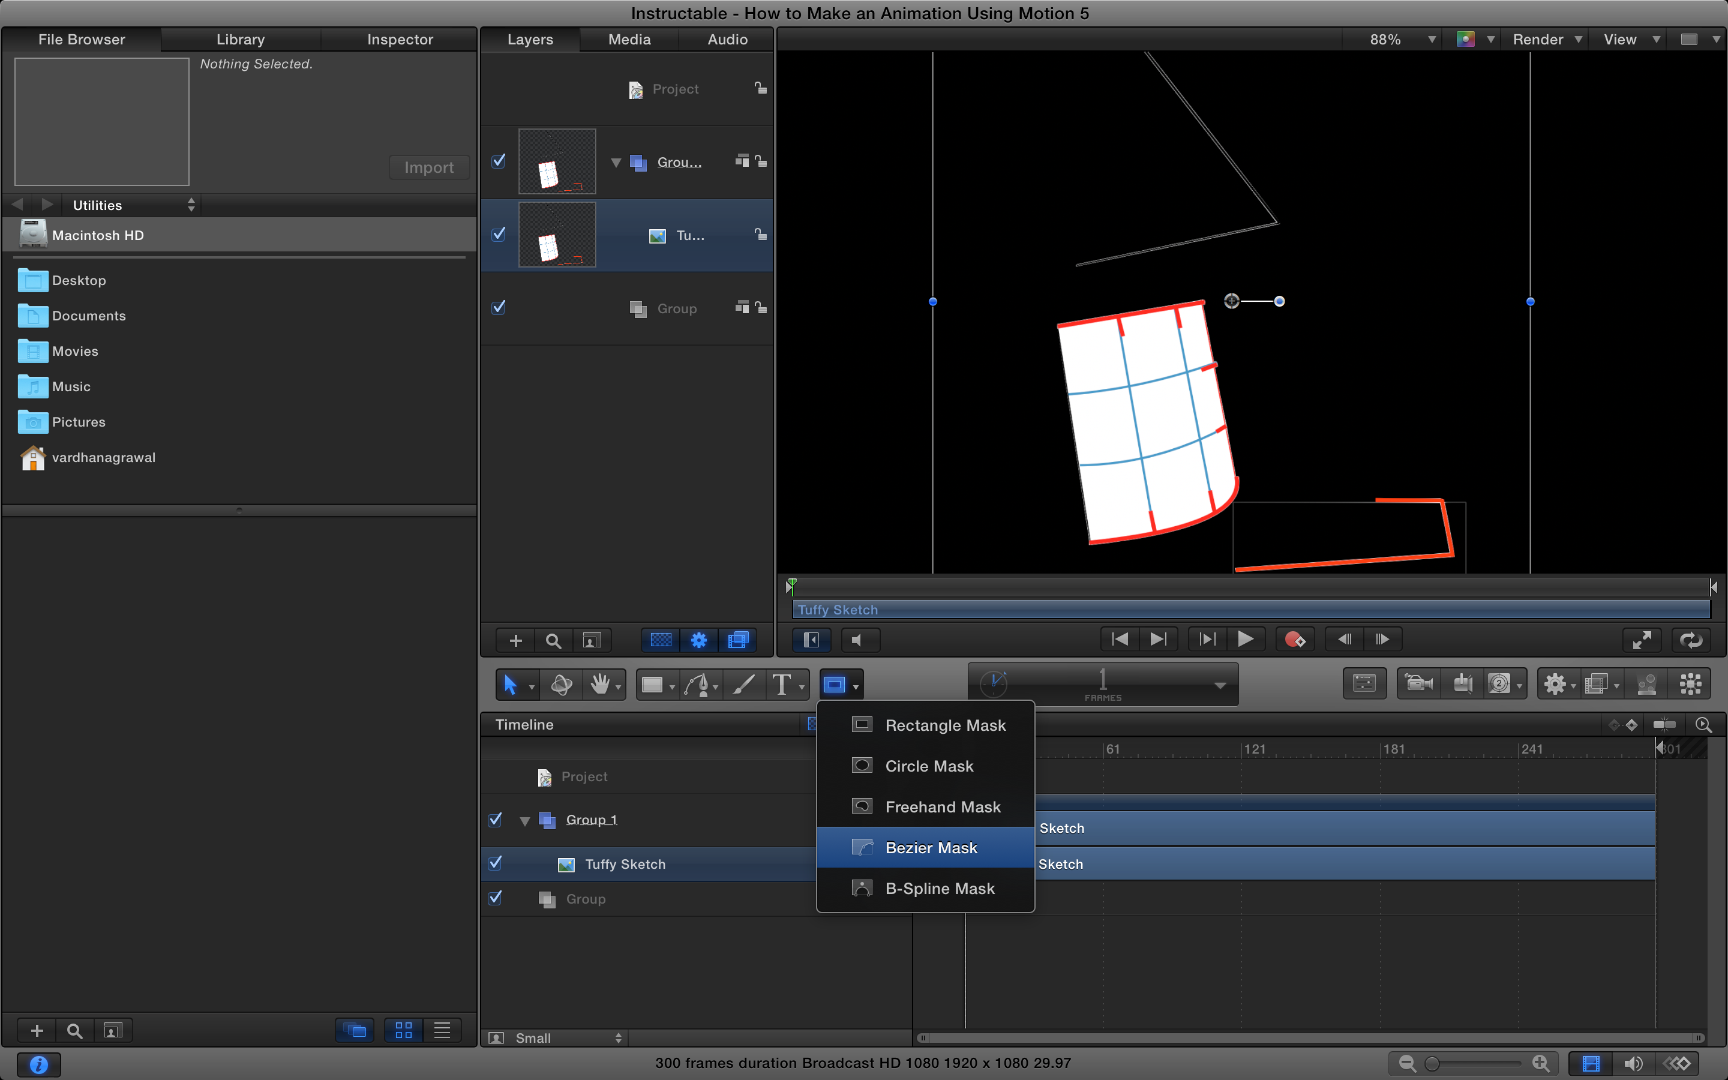Click the Tuffy Sketch mini-timeline bar
This screenshot has height=1080, width=1728.
click(x=1251, y=609)
